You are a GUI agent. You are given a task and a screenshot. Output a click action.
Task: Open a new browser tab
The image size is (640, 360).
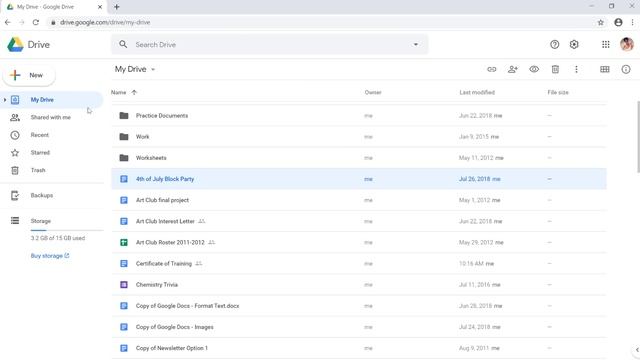coord(117,7)
